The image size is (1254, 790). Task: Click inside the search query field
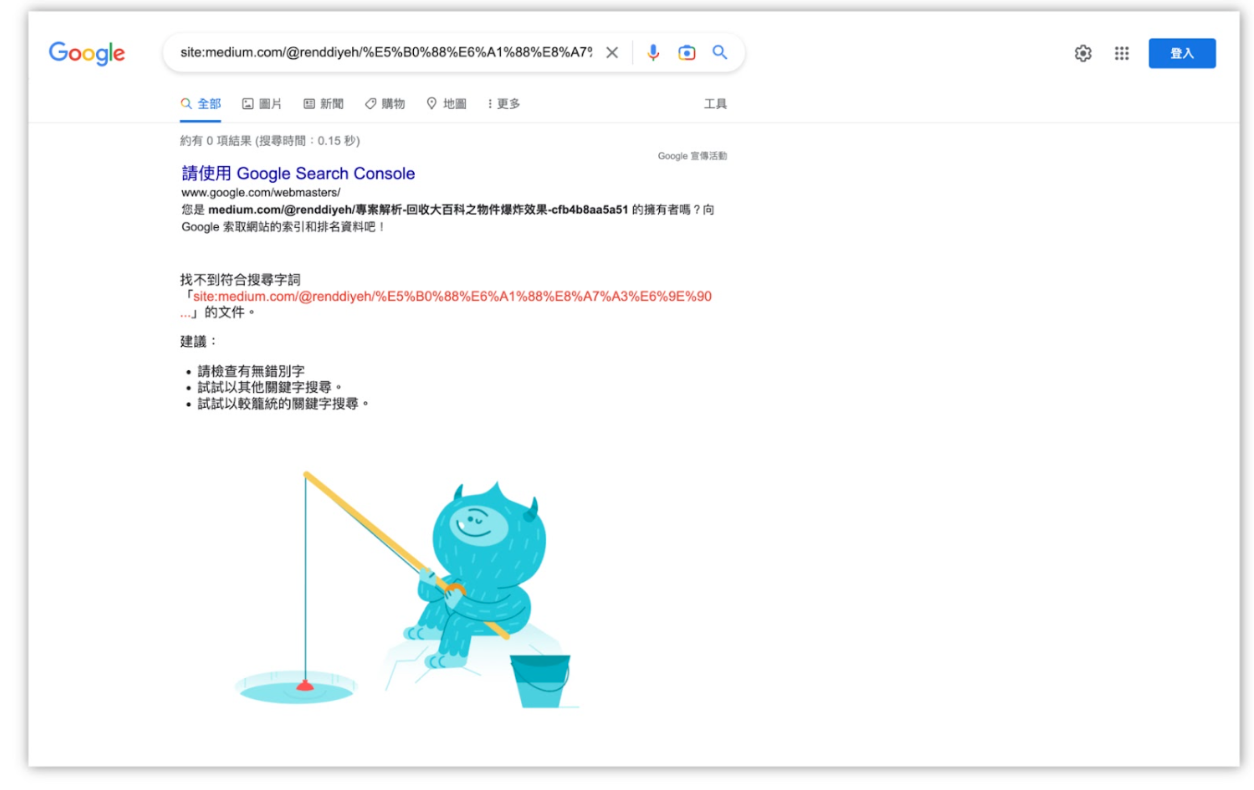tap(386, 53)
